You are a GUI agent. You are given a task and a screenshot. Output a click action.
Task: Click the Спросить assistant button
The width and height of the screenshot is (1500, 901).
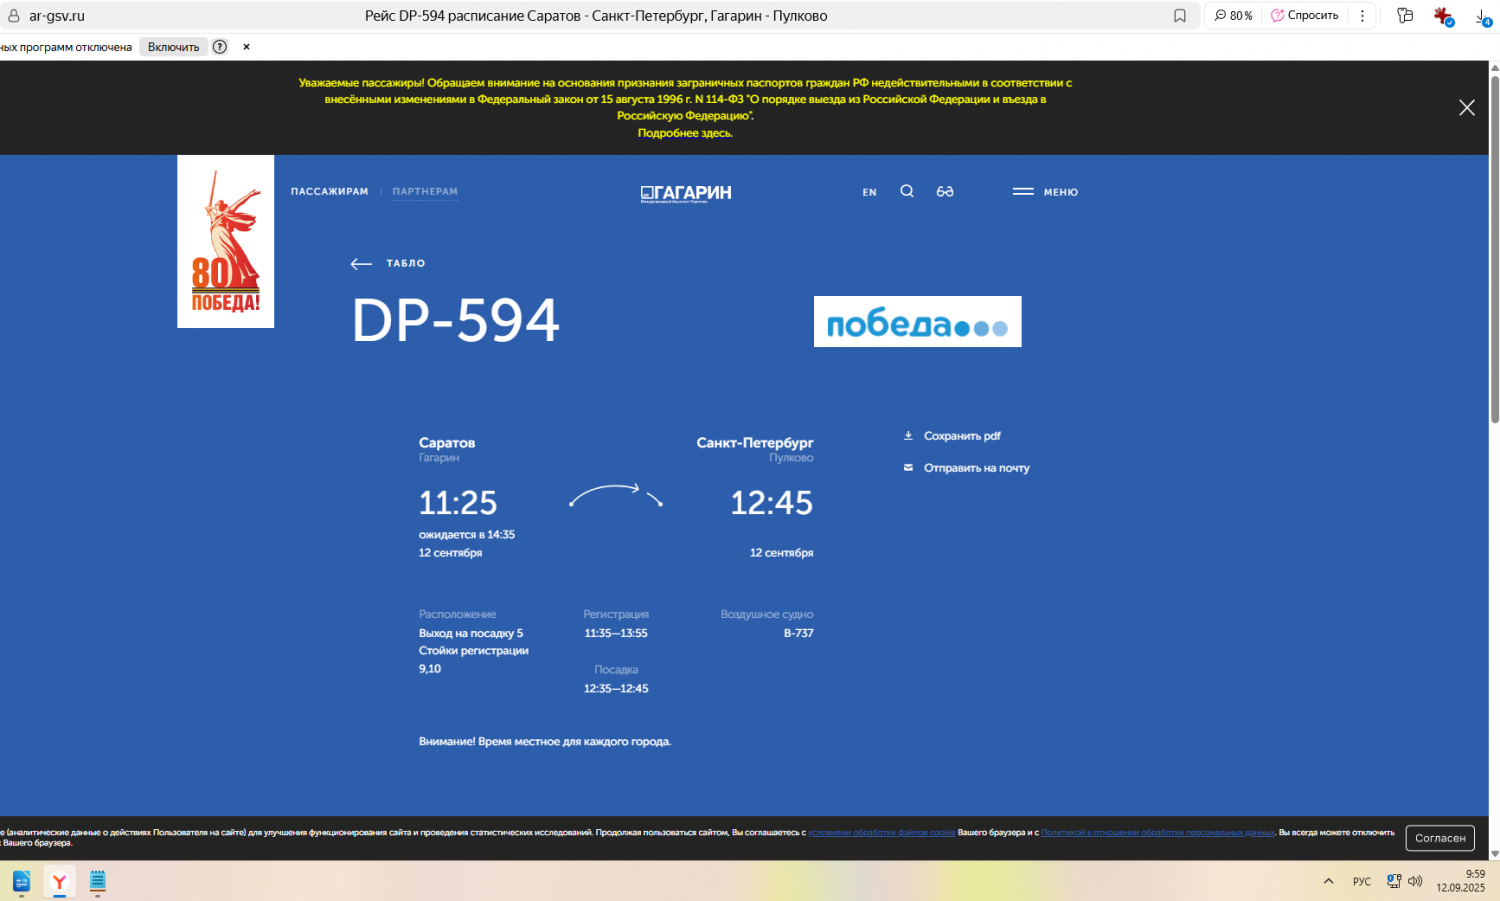pyautogui.click(x=1305, y=16)
